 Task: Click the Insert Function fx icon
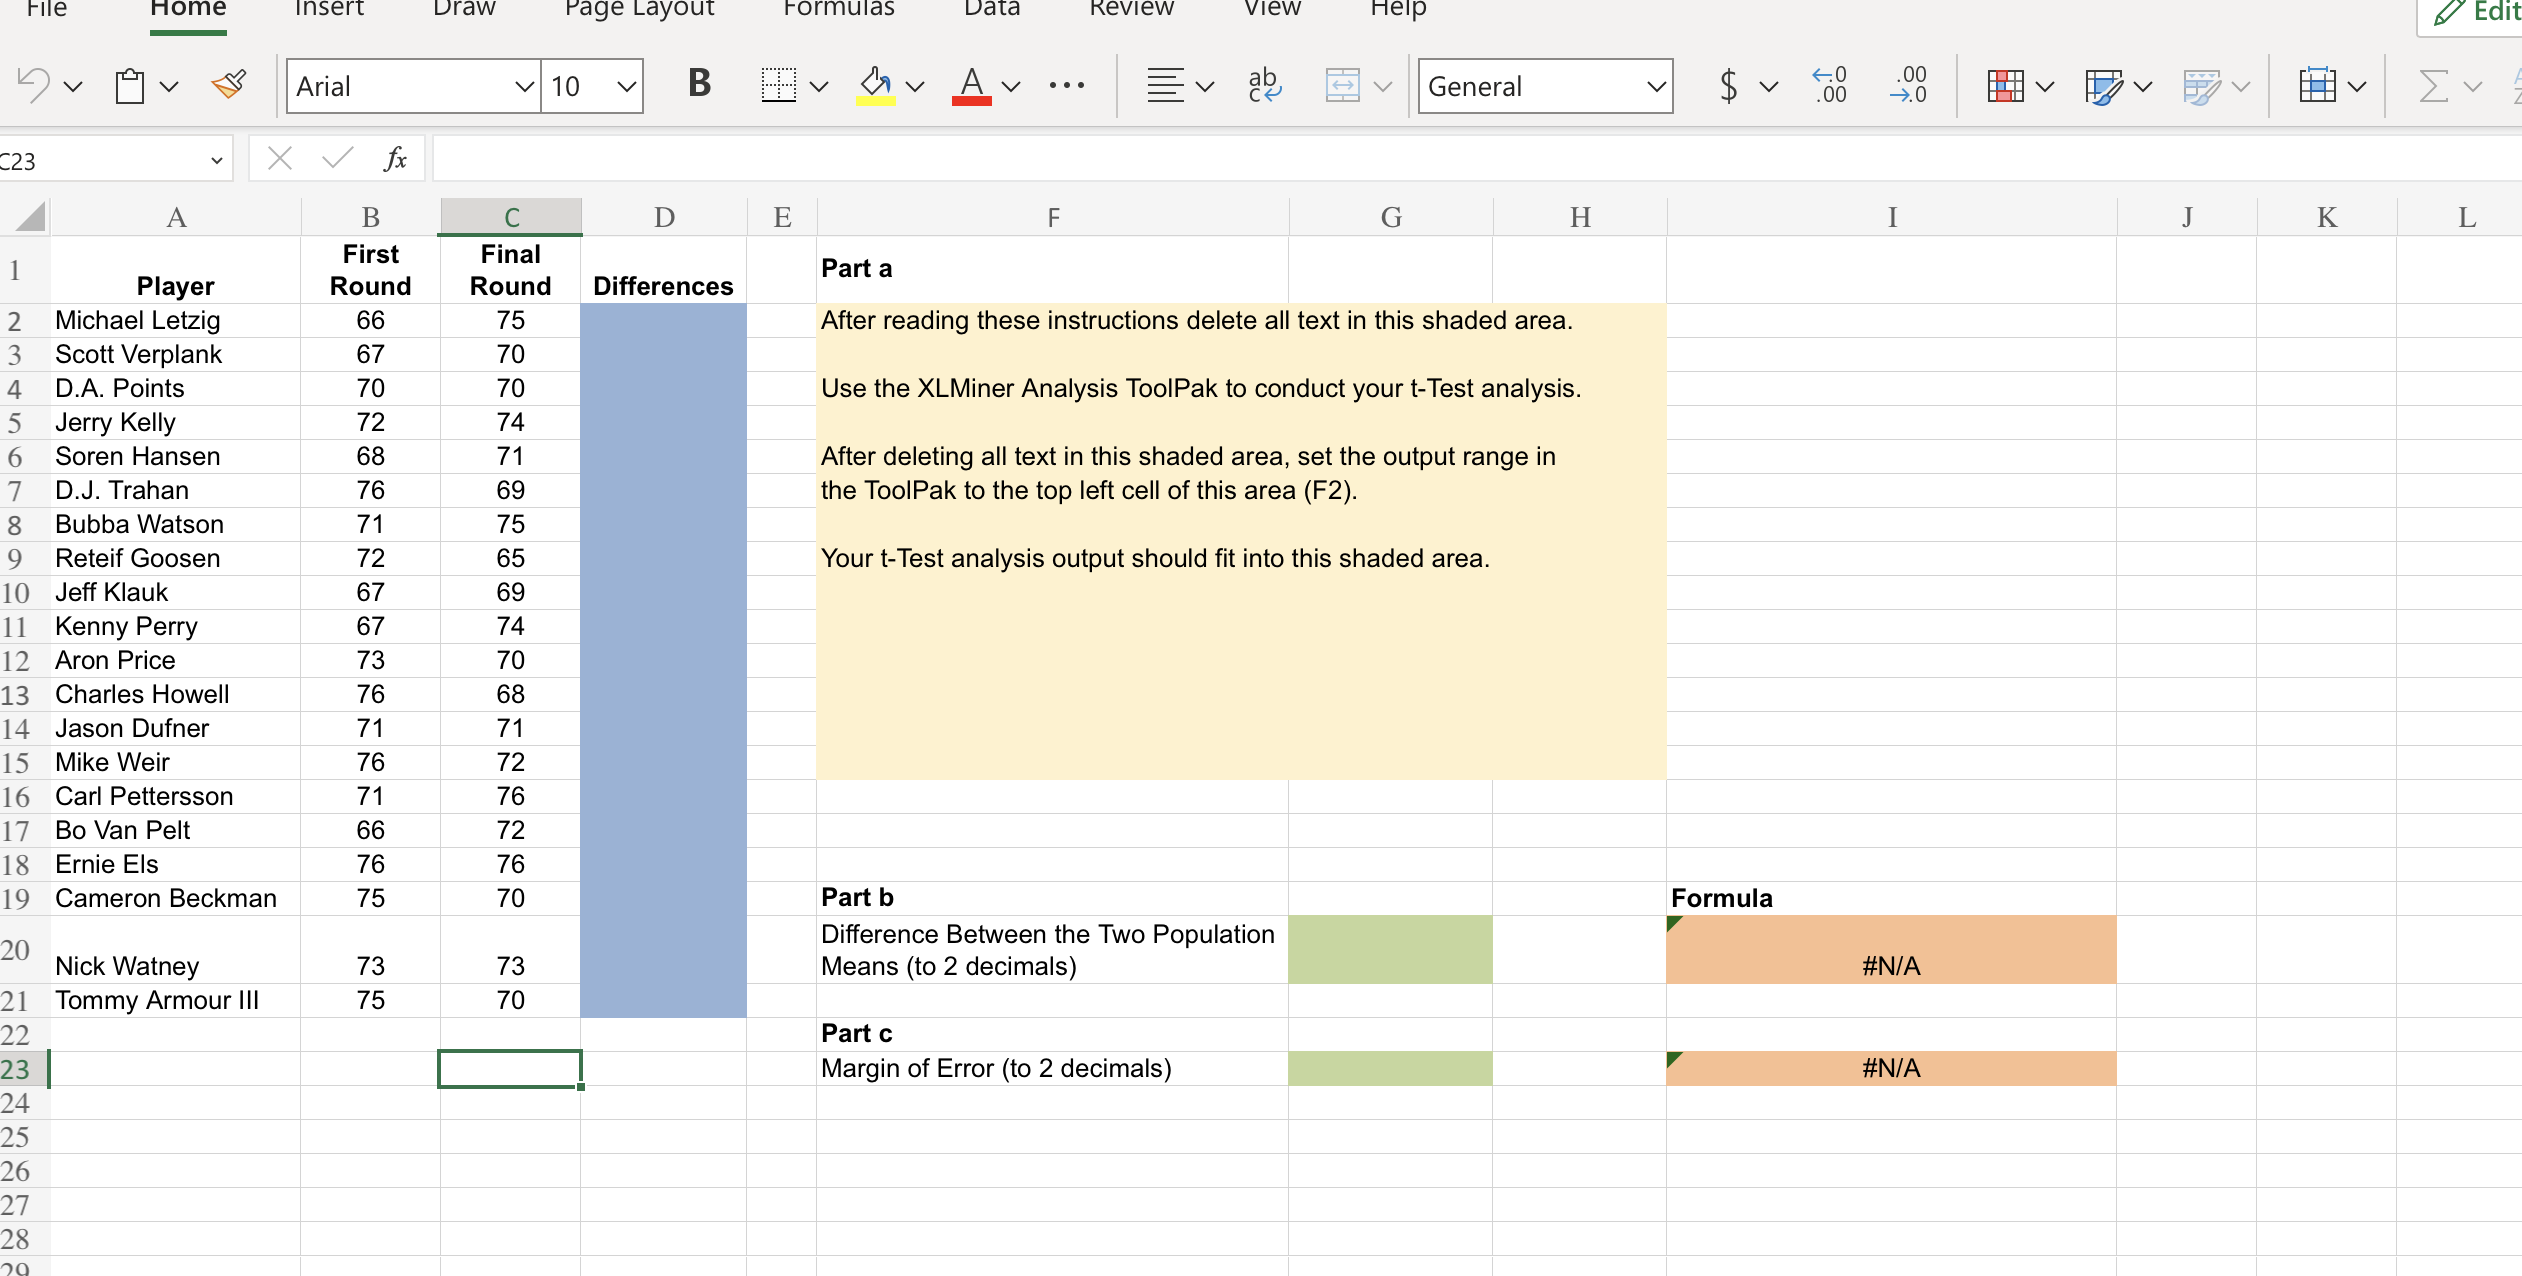[395, 159]
